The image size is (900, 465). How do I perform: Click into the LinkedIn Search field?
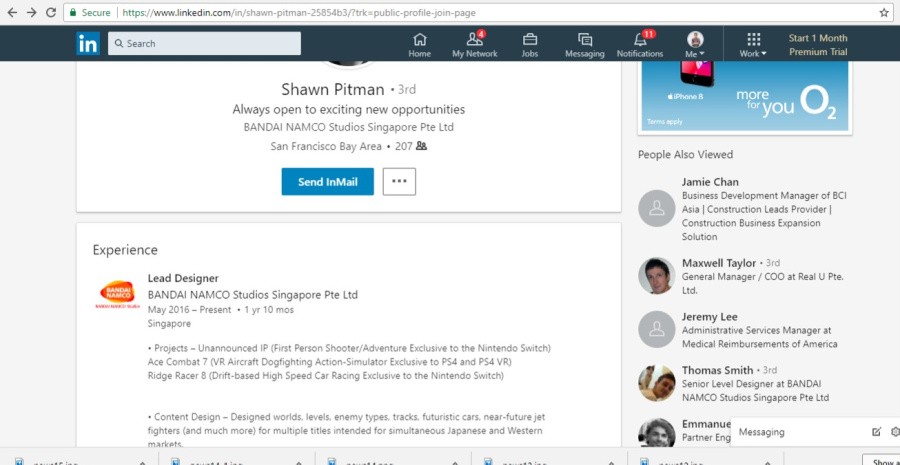coord(204,44)
